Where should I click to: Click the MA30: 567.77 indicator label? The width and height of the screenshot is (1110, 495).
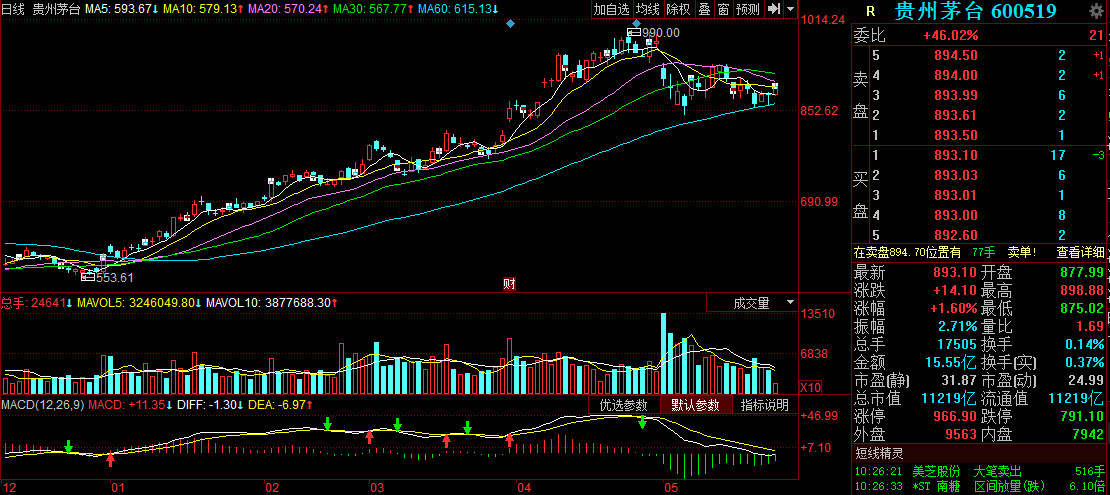(373, 9)
